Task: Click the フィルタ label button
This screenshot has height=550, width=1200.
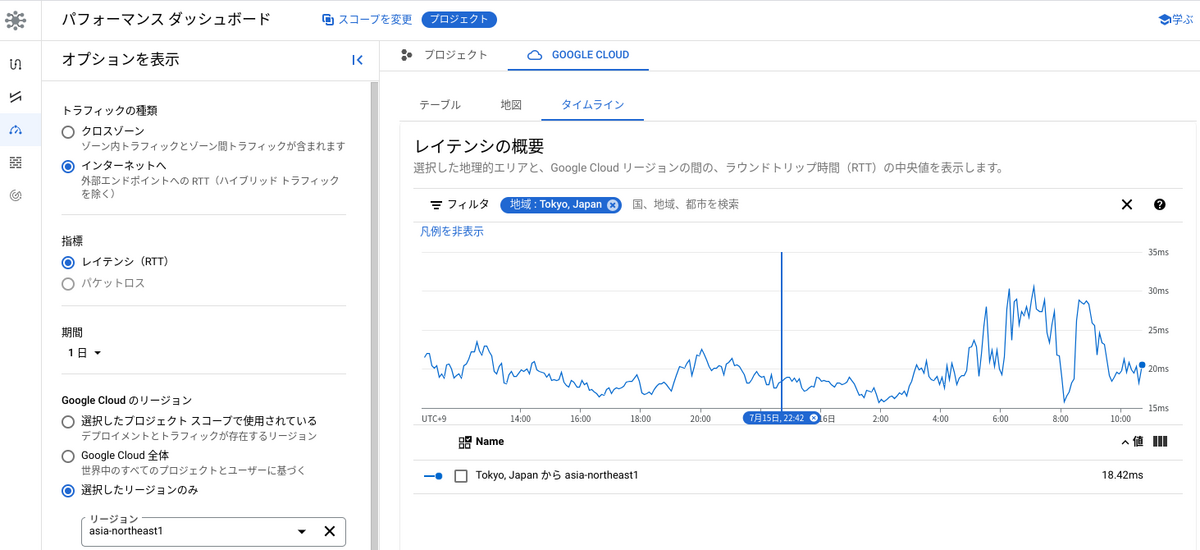Action: pyautogui.click(x=468, y=204)
